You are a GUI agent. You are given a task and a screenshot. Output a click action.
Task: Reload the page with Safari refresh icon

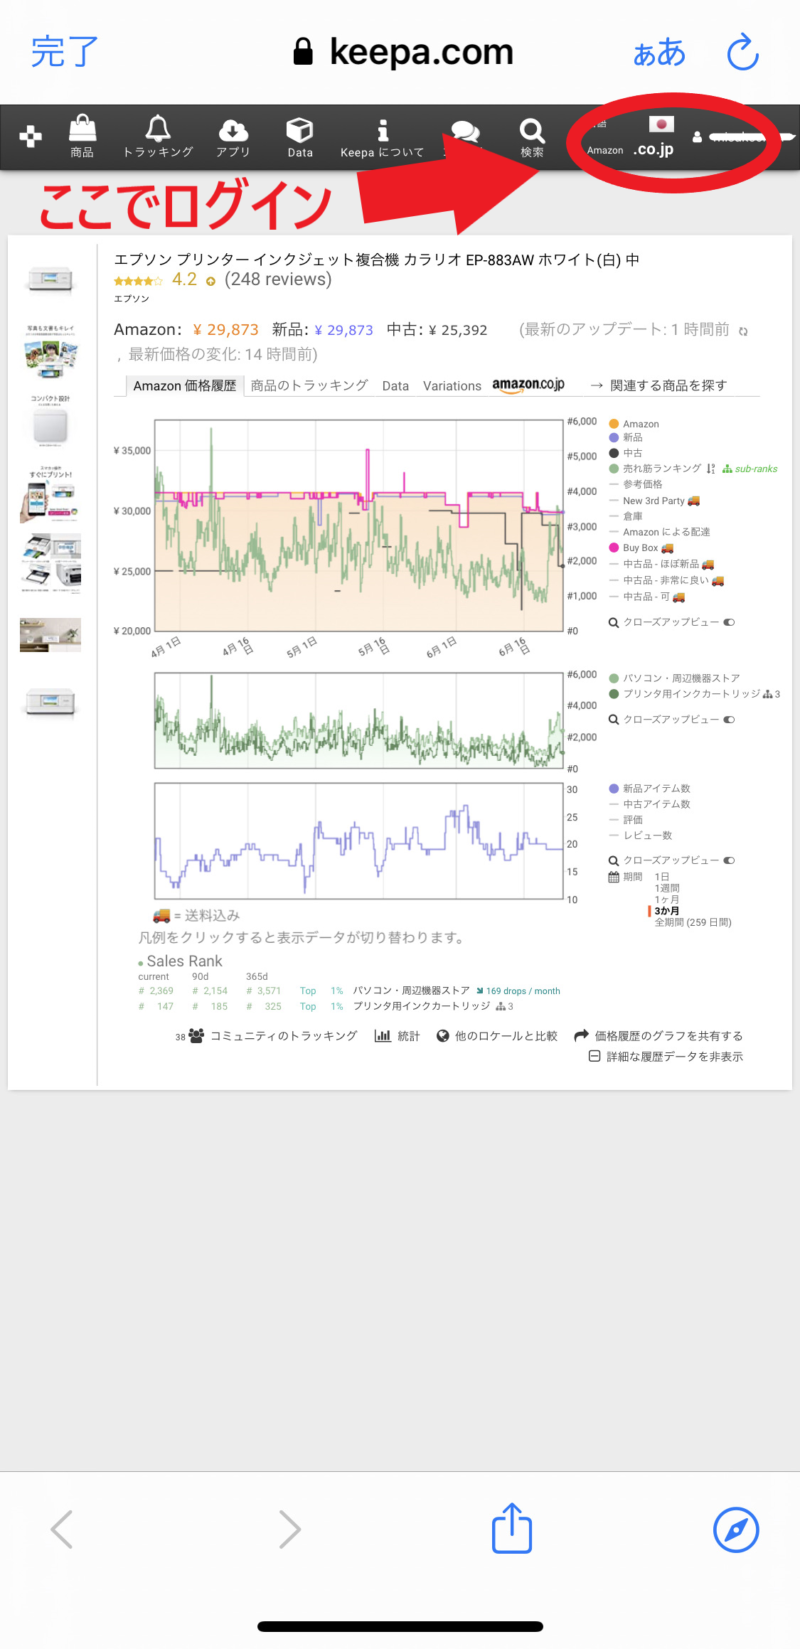pyautogui.click(x=742, y=52)
